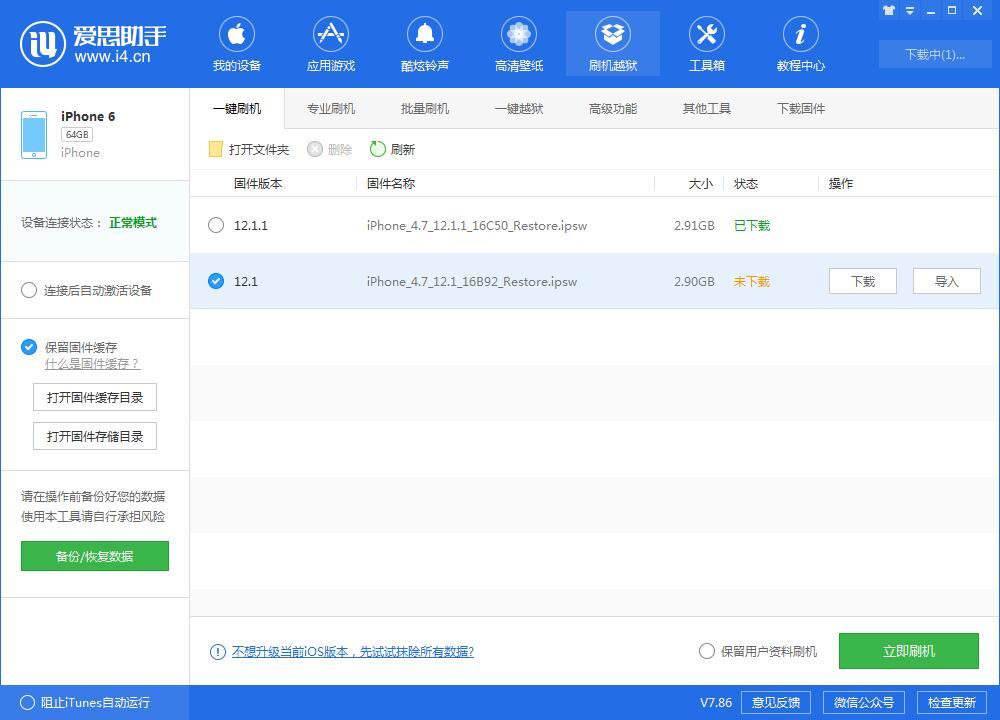Image resolution: width=1000 pixels, height=720 pixels.
Task: Switch to 批量刷机 tab
Action: coord(425,108)
